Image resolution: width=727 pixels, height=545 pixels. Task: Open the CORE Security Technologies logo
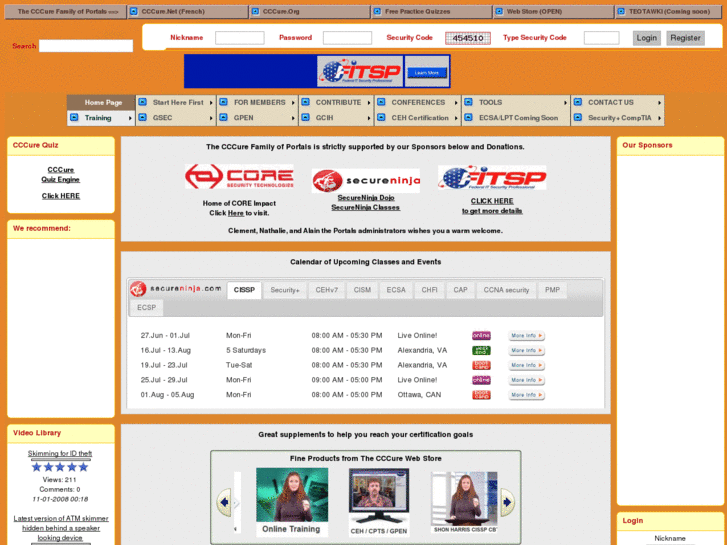click(x=239, y=177)
